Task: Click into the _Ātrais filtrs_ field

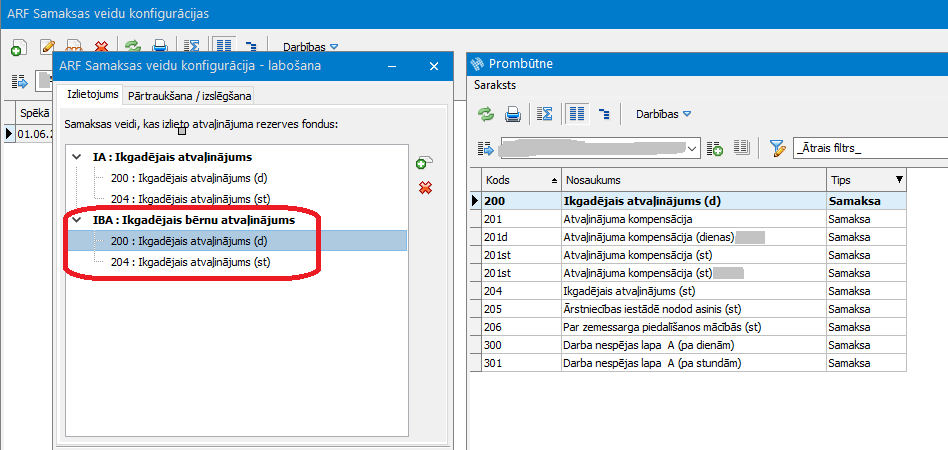Action: pos(871,148)
